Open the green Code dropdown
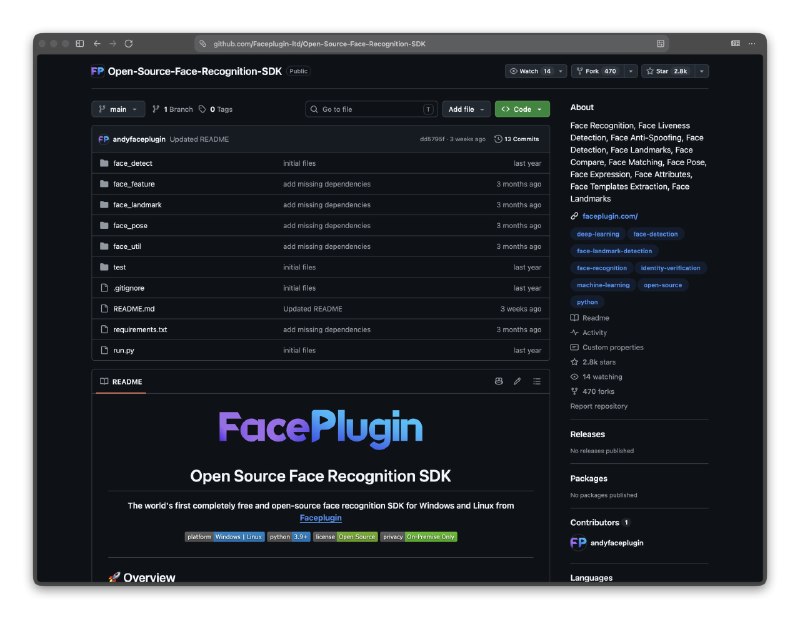Viewport: 800px width, 619px height. (522, 109)
